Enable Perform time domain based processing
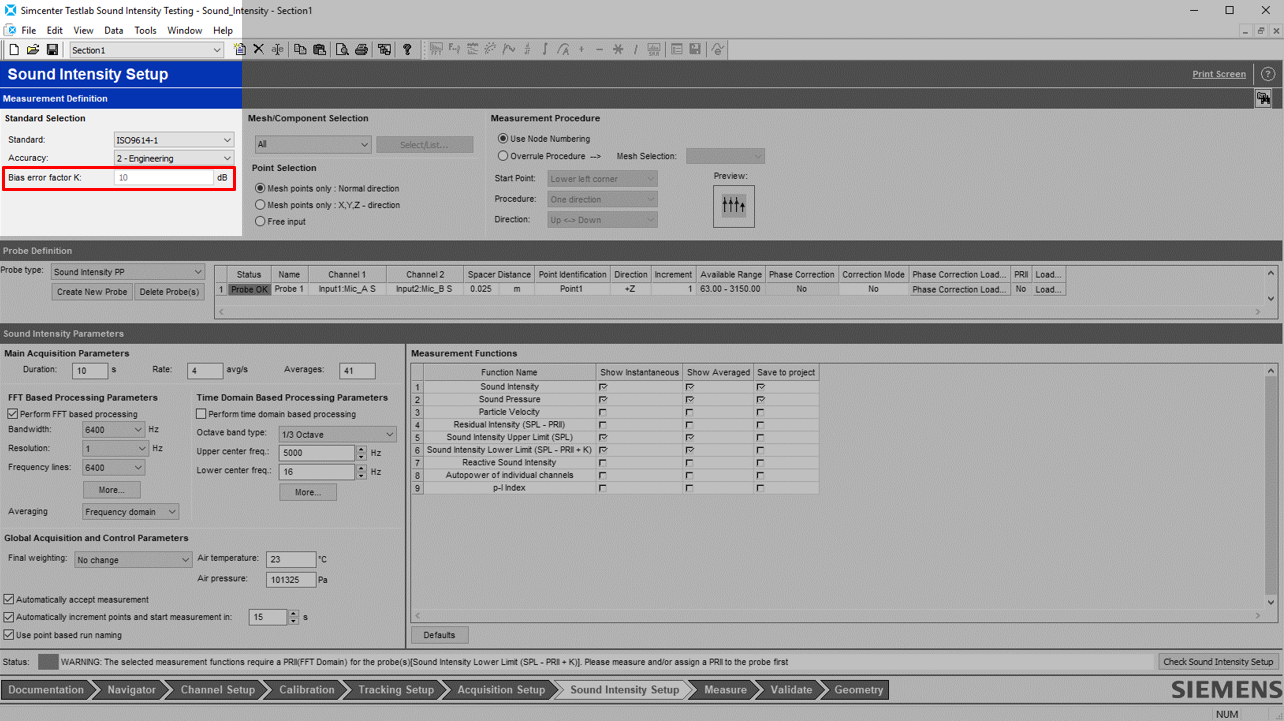This screenshot has width=1284, height=721. pos(201,414)
